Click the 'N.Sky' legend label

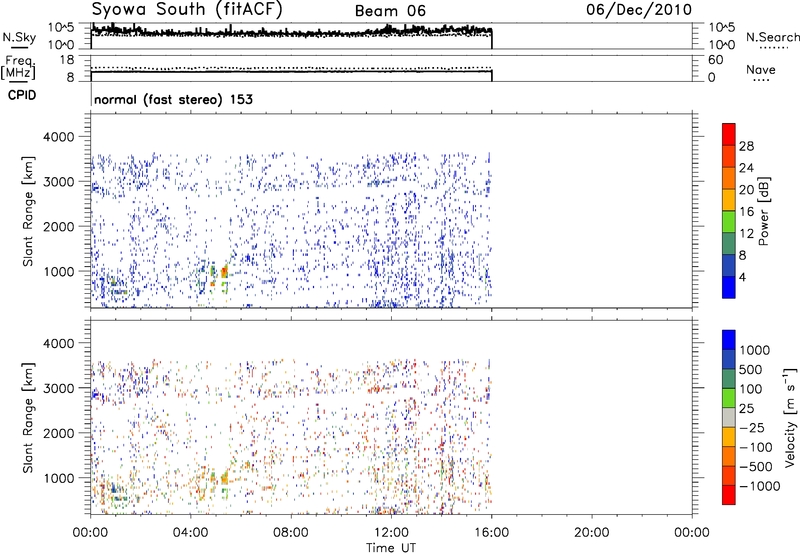[19, 37]
